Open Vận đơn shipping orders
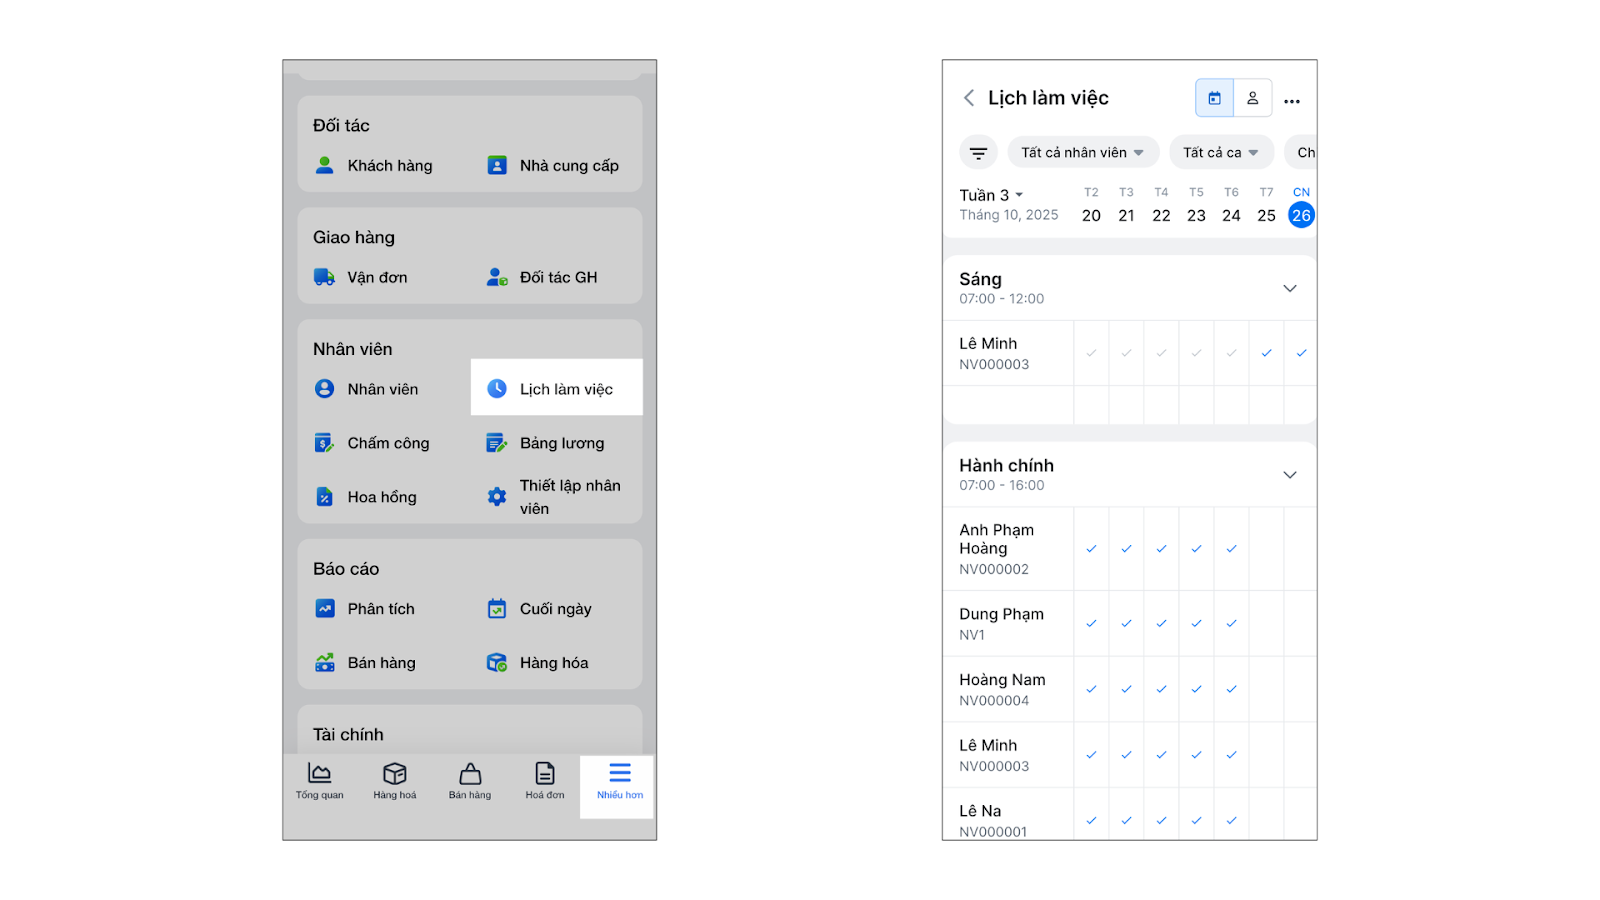Image resolution: width=1600 pixels, height=900 pixels. [376, 277]
